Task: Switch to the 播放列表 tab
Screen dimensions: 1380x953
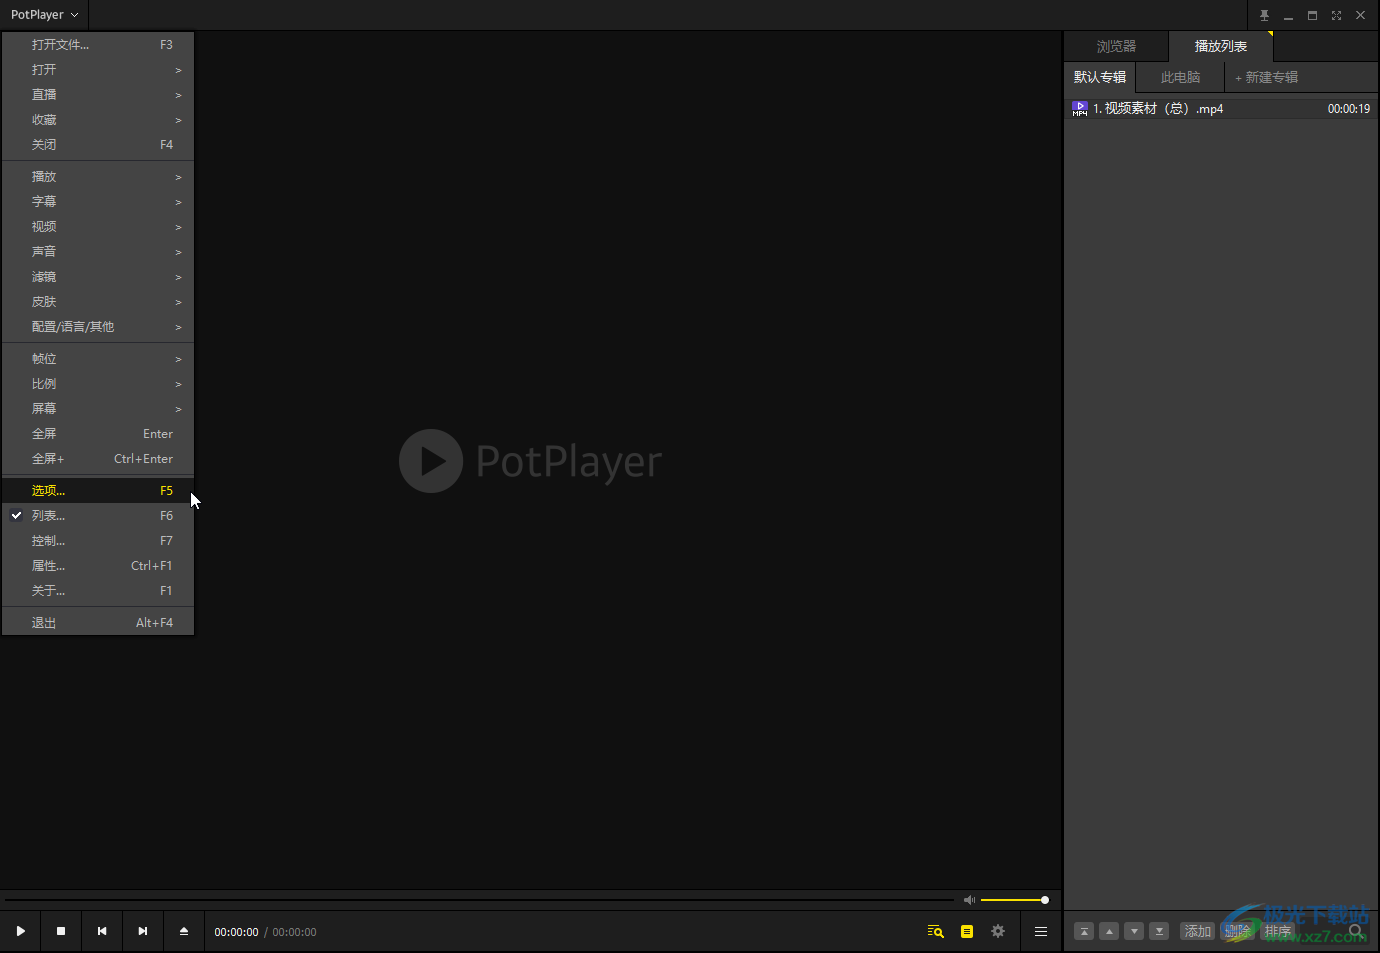Action: 1221,46
